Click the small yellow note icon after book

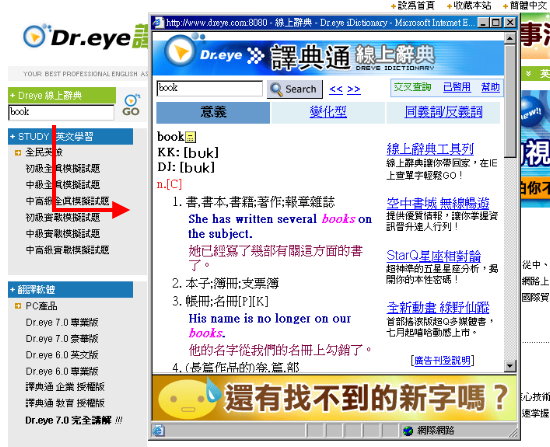coord(190,137)
